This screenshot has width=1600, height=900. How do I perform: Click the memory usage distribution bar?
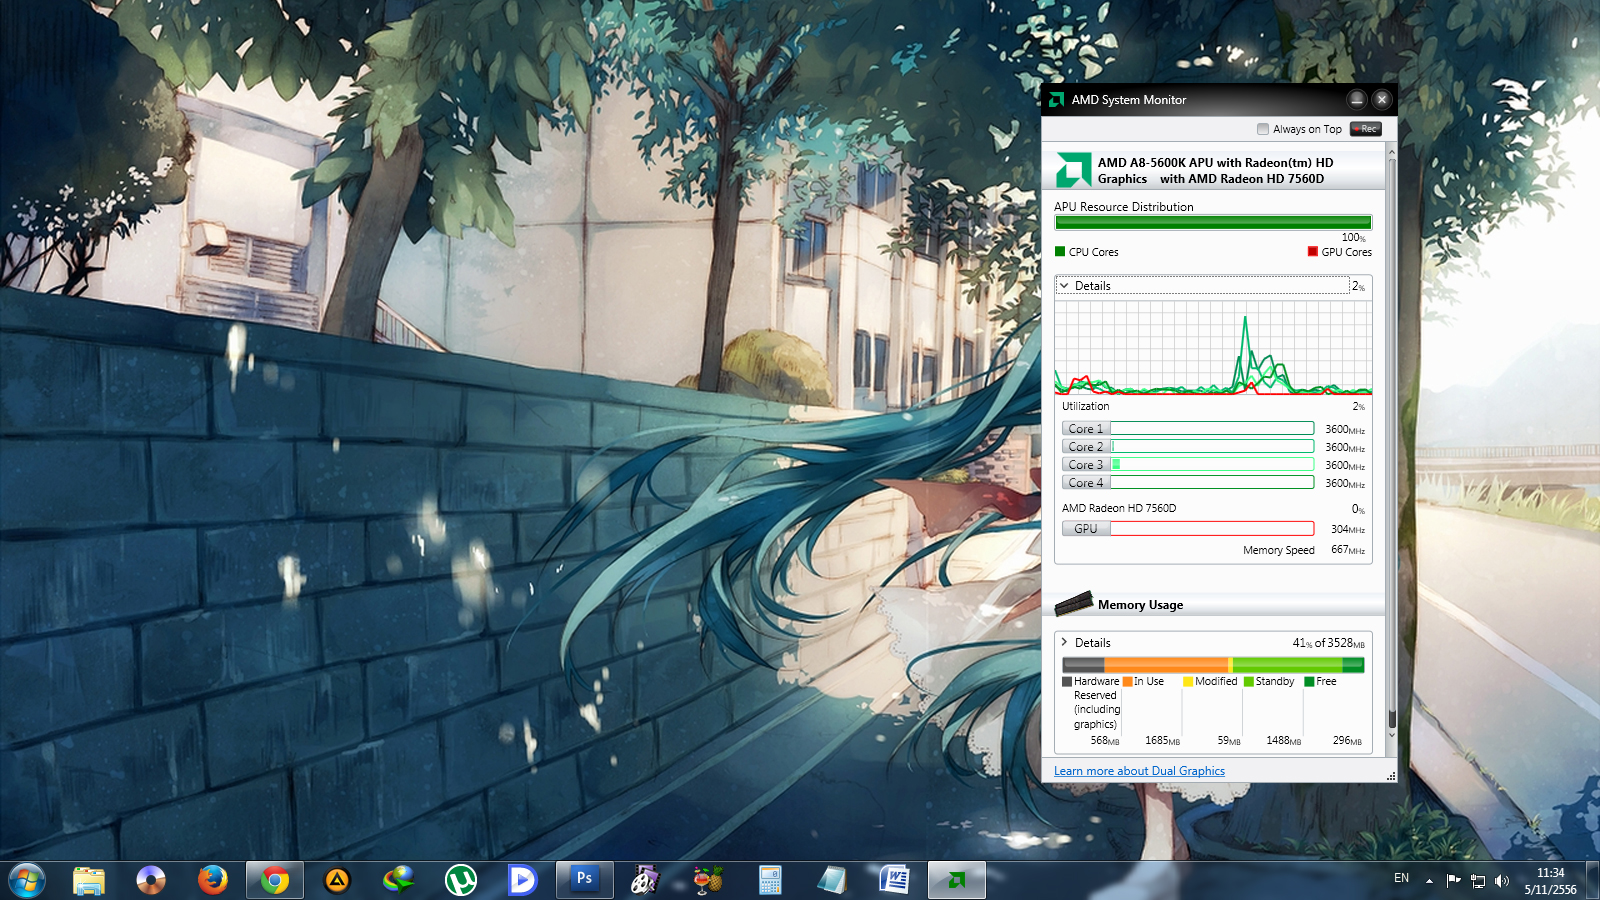1212,665
